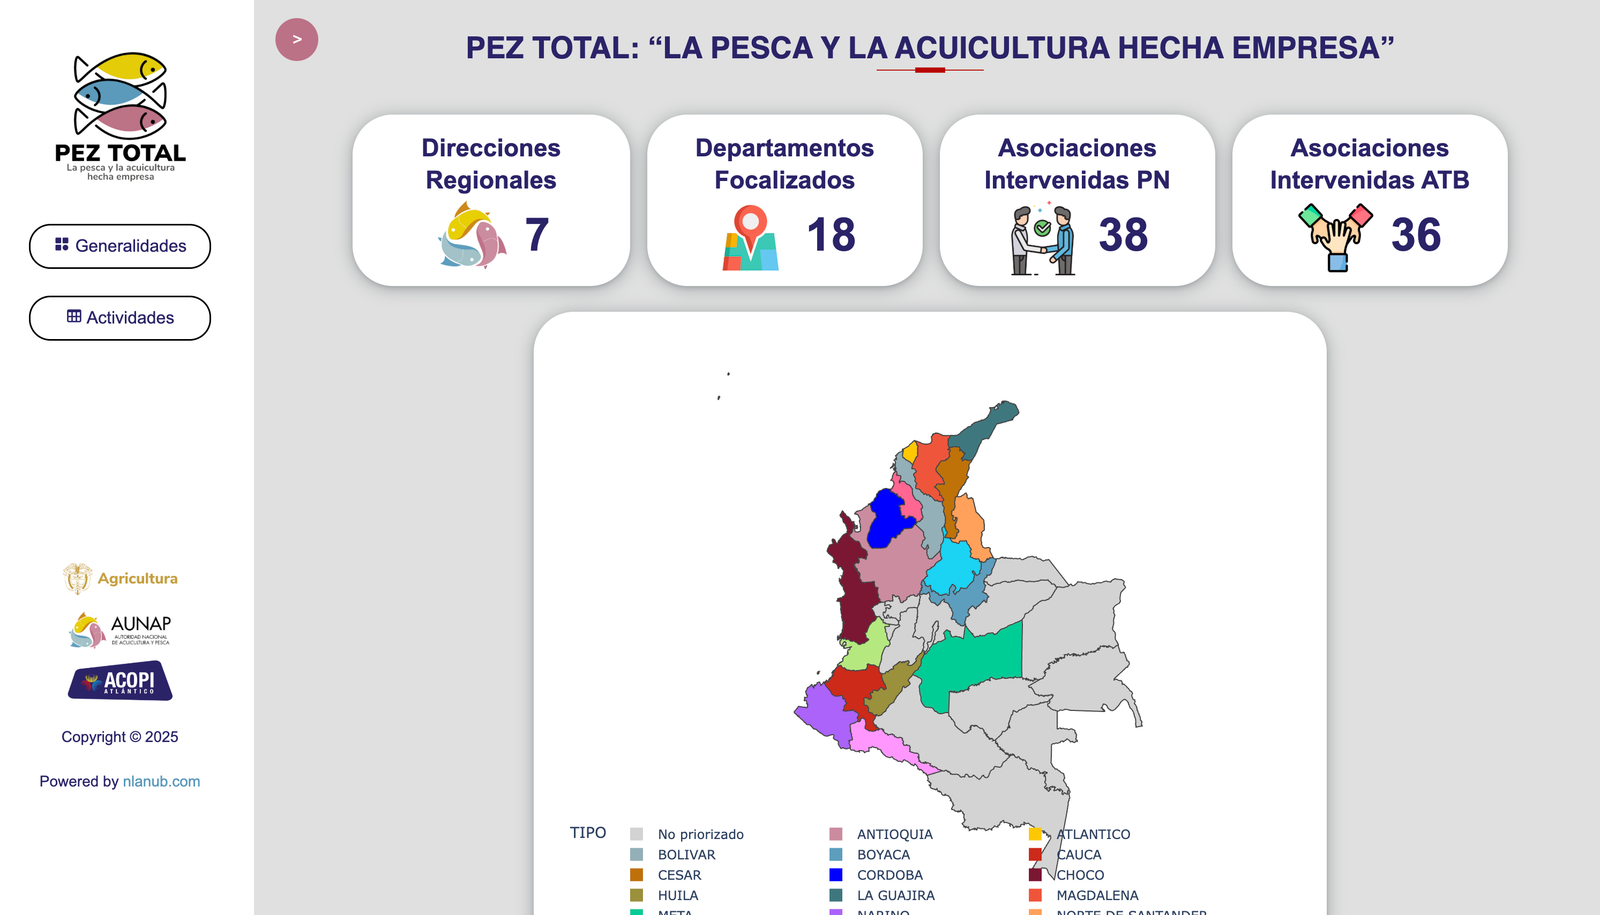
Task: Click the AUNAP logo
Action: (x=120, y=630)
